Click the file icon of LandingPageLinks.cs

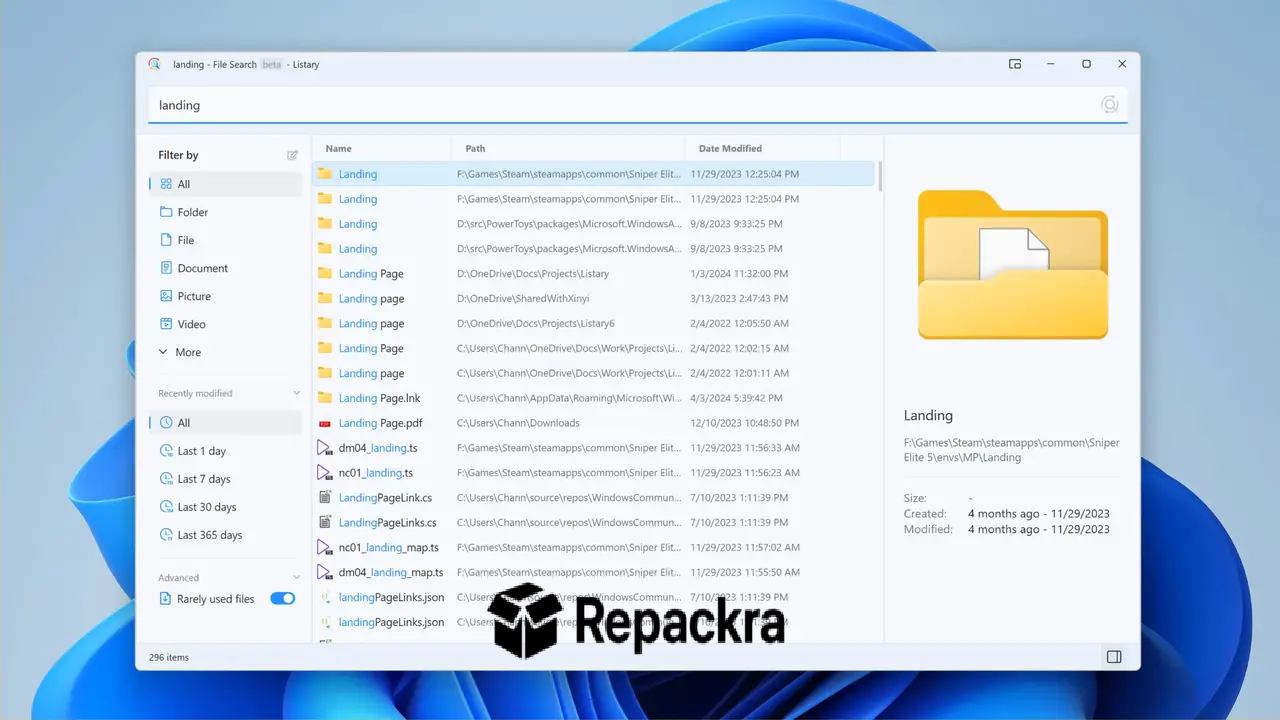coord(324,522)
